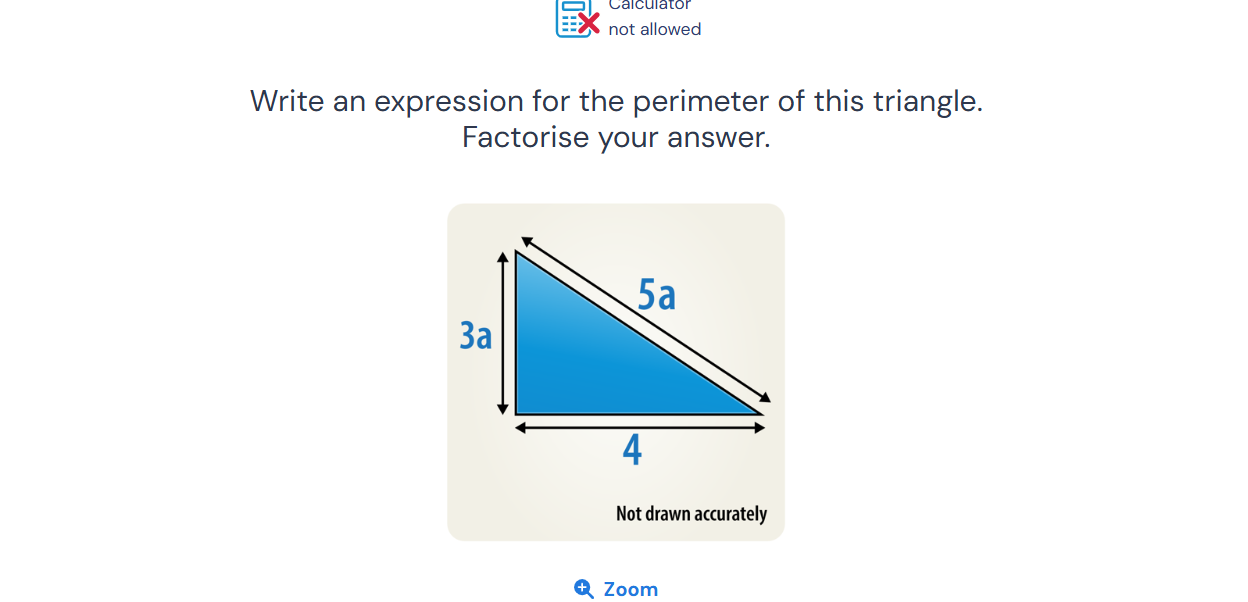The height and width of the screenshot is (602, 1248).
Task: Click the 'Factorise your answer' instruction line
Action: tap(616, 137)
